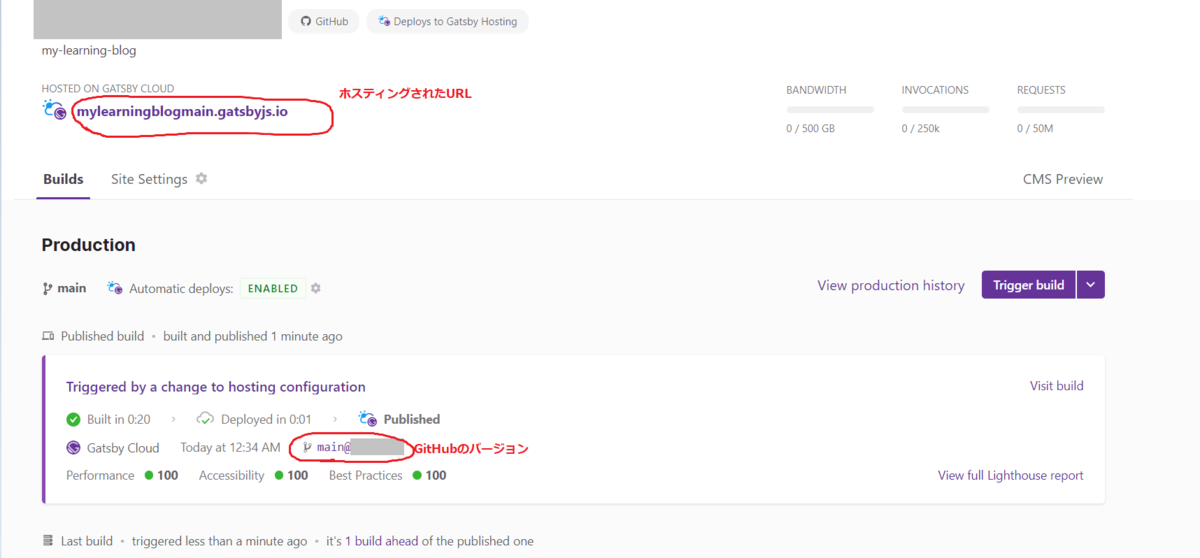1200x558 pixels.
Task: Click the green Built in 0:20 check icon
Action: 73,419
